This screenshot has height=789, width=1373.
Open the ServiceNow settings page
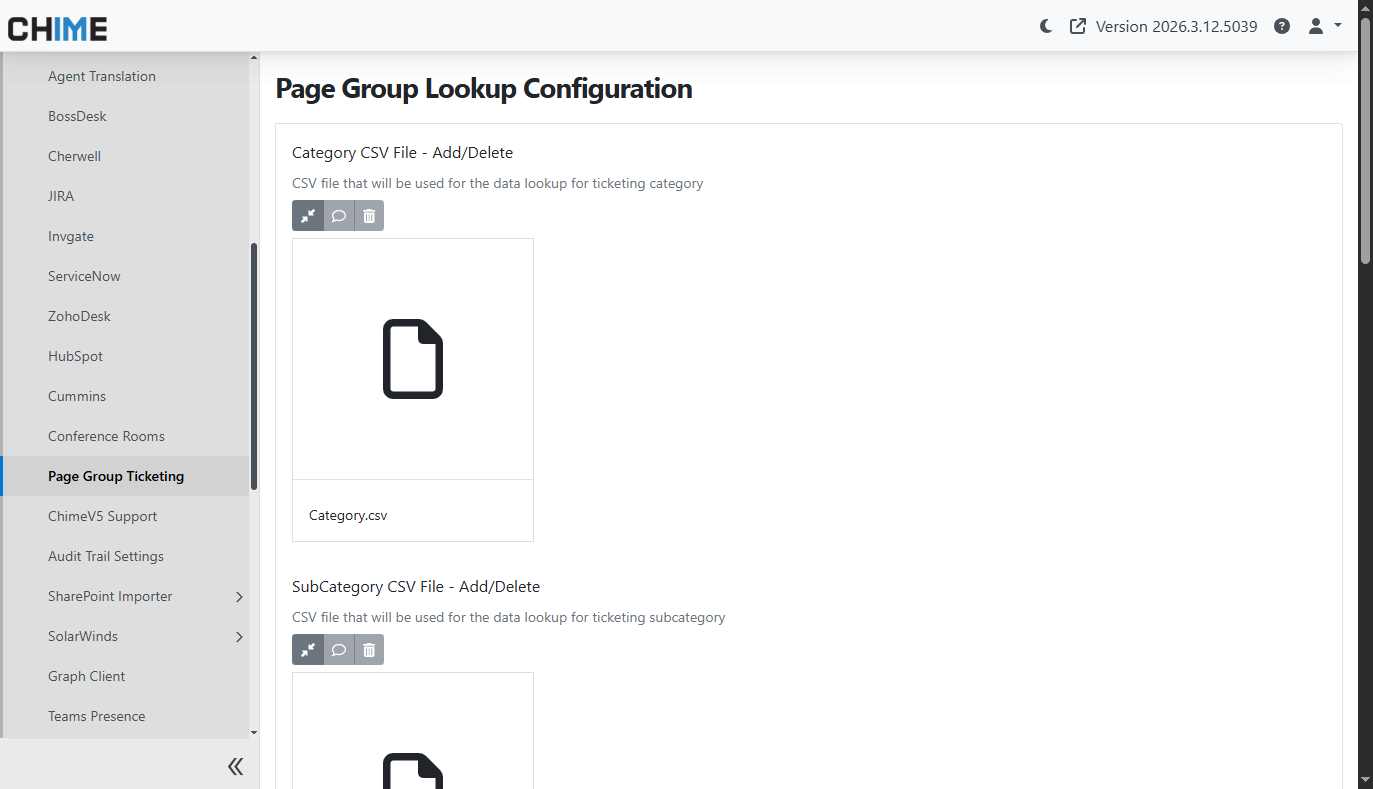point(84,276)
